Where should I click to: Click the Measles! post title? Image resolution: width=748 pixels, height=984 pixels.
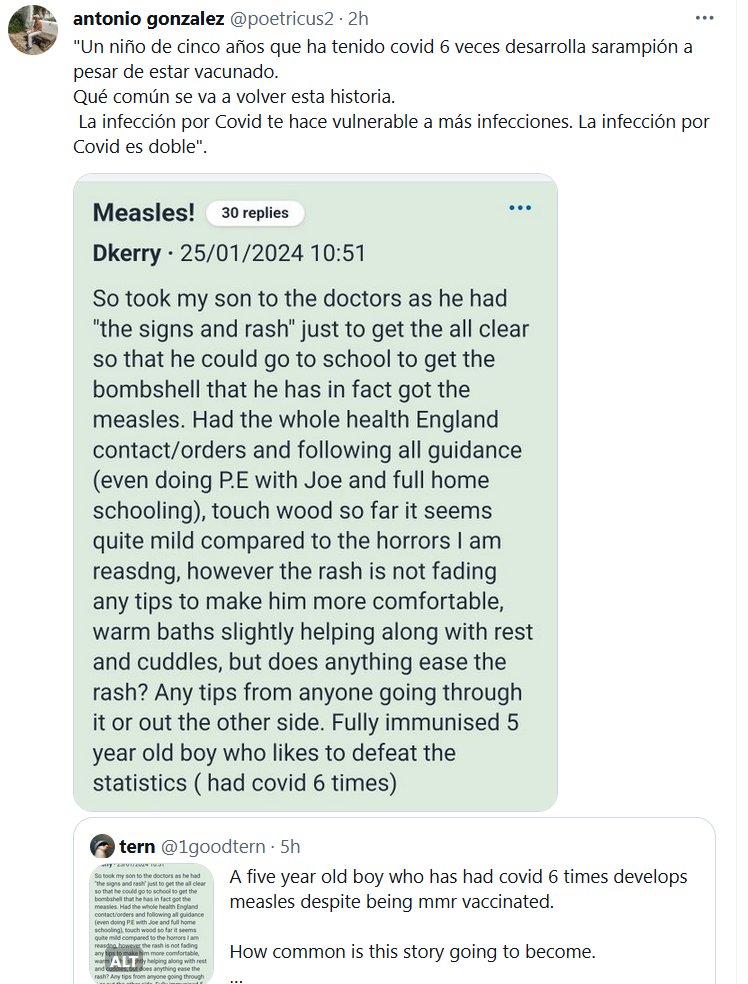[143, 212]
